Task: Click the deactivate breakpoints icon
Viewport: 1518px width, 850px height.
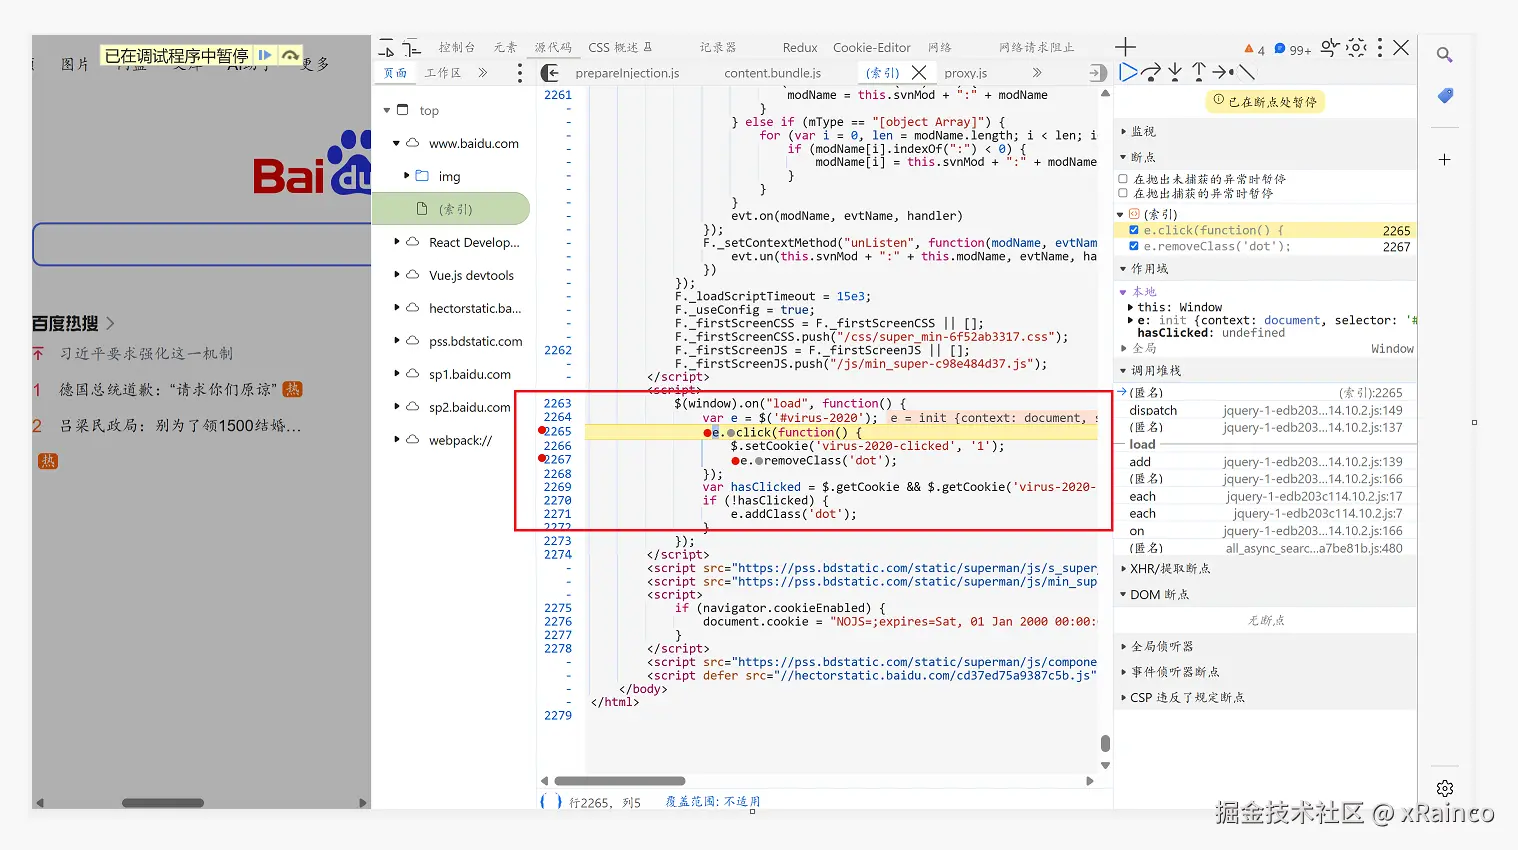Action: pyautogui.click(x=1246, y=72)
